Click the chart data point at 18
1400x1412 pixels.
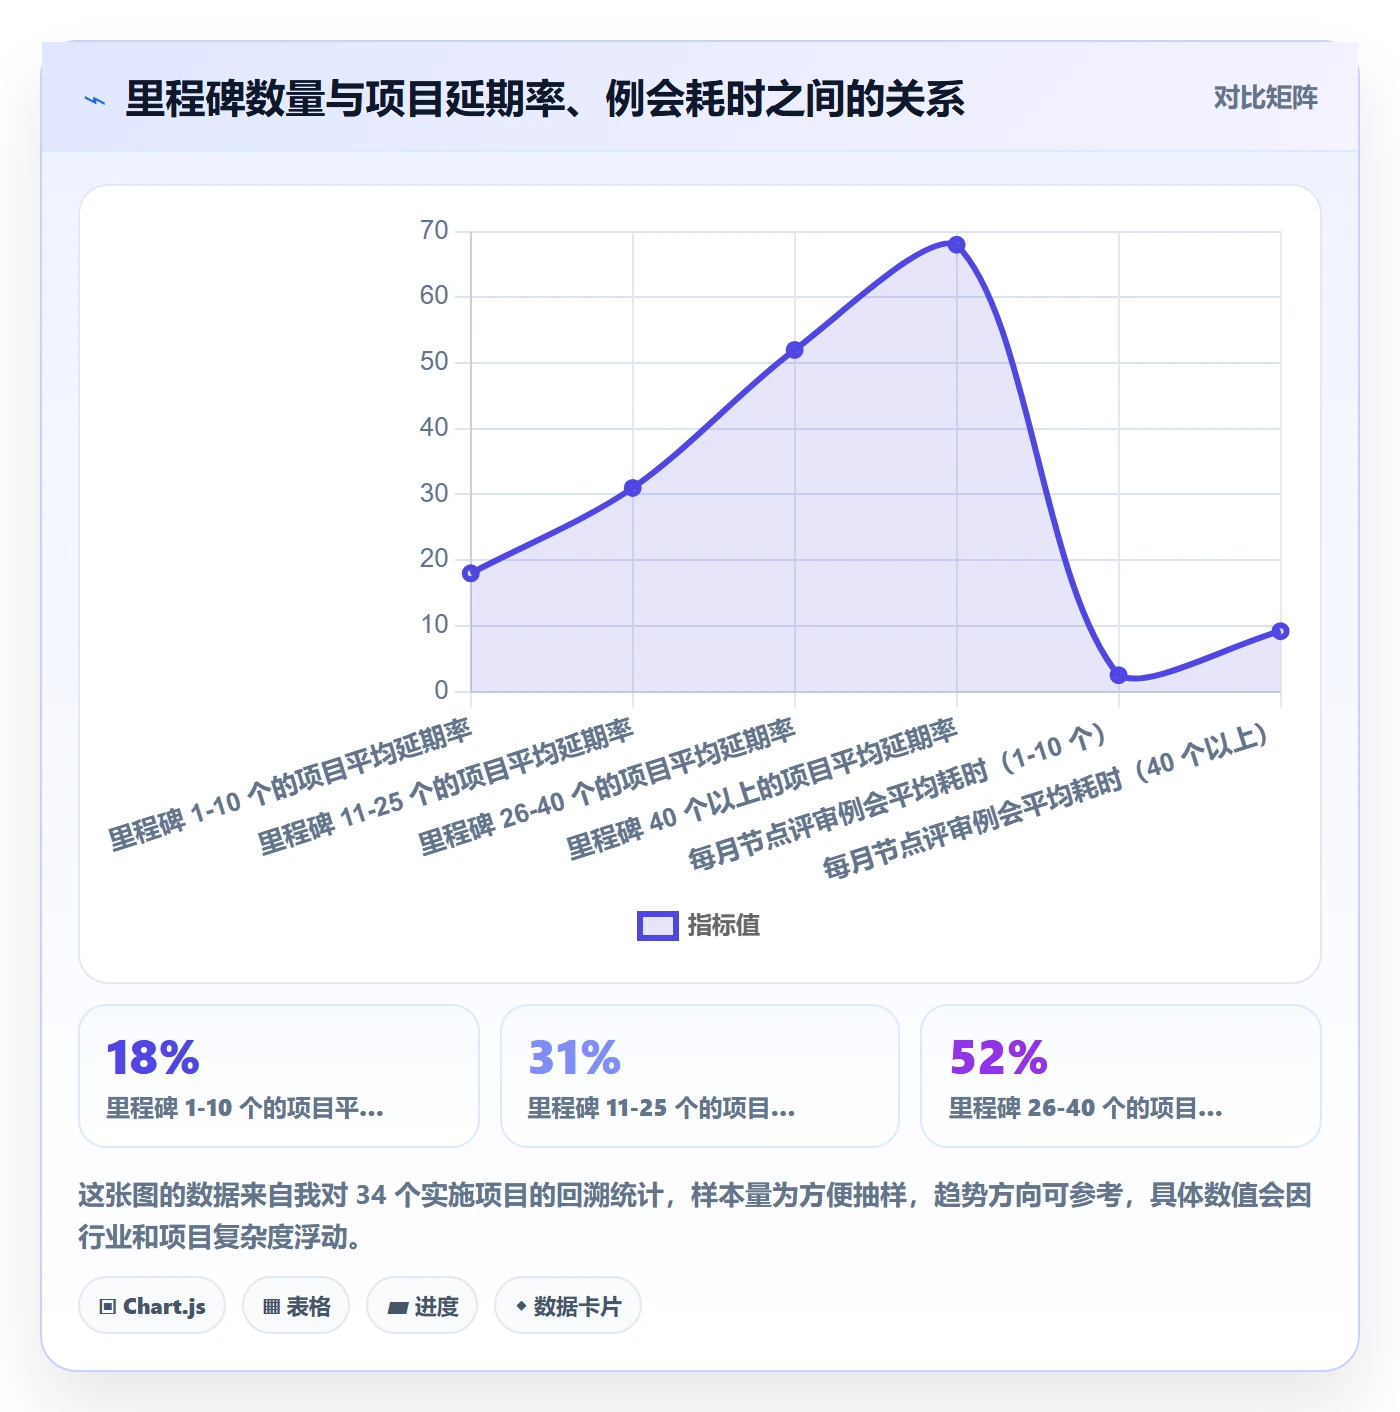click(x=471, y=573)
